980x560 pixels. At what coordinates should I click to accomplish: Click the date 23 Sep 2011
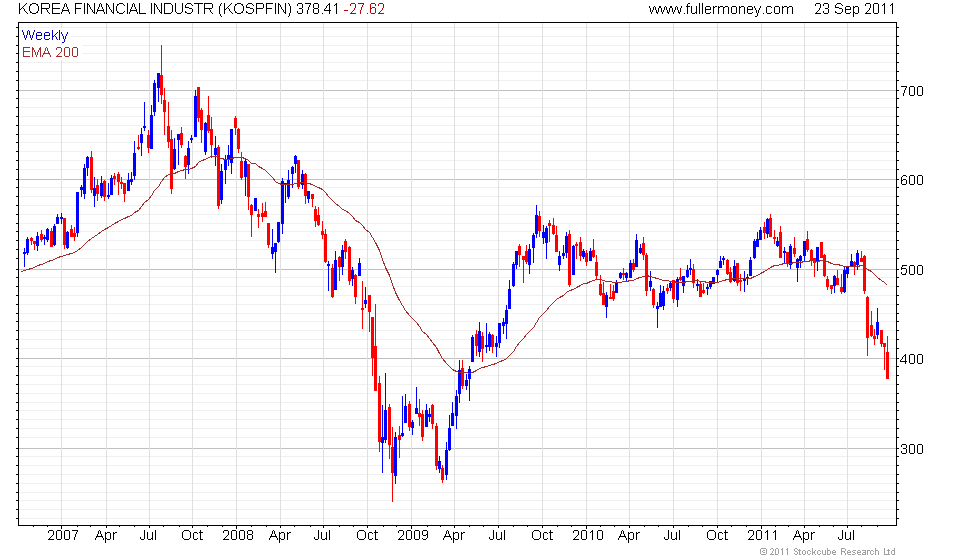pyautogui.click(x=854, y=9)
